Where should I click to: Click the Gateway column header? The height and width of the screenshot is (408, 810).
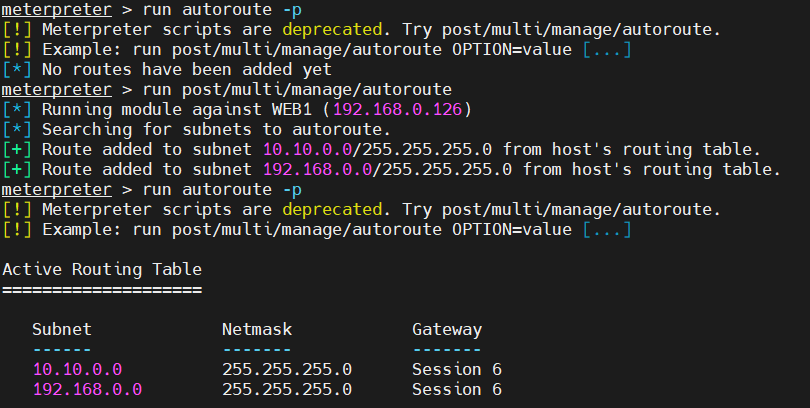tap(447, 329)
